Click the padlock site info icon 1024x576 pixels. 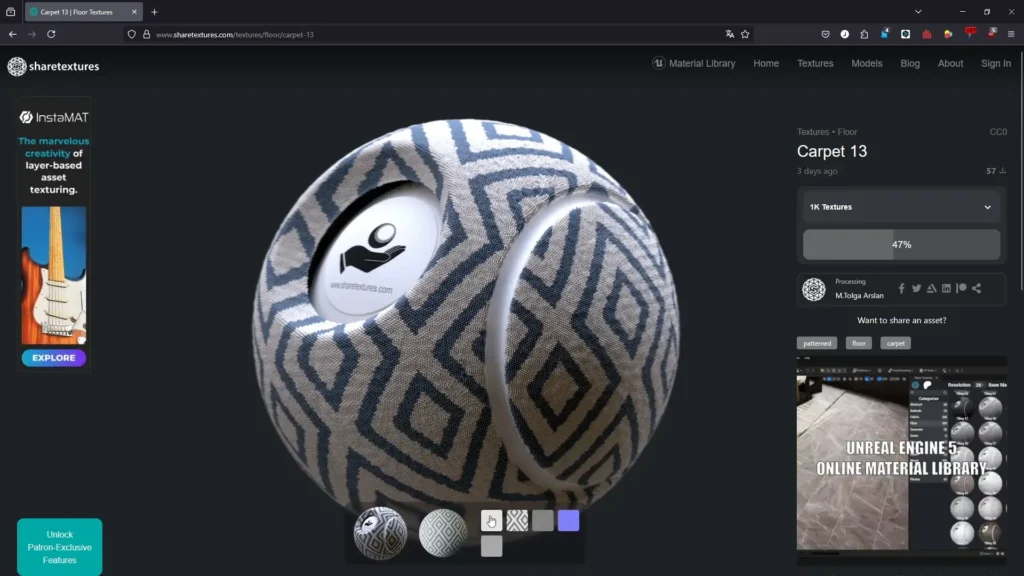[146, 35]
